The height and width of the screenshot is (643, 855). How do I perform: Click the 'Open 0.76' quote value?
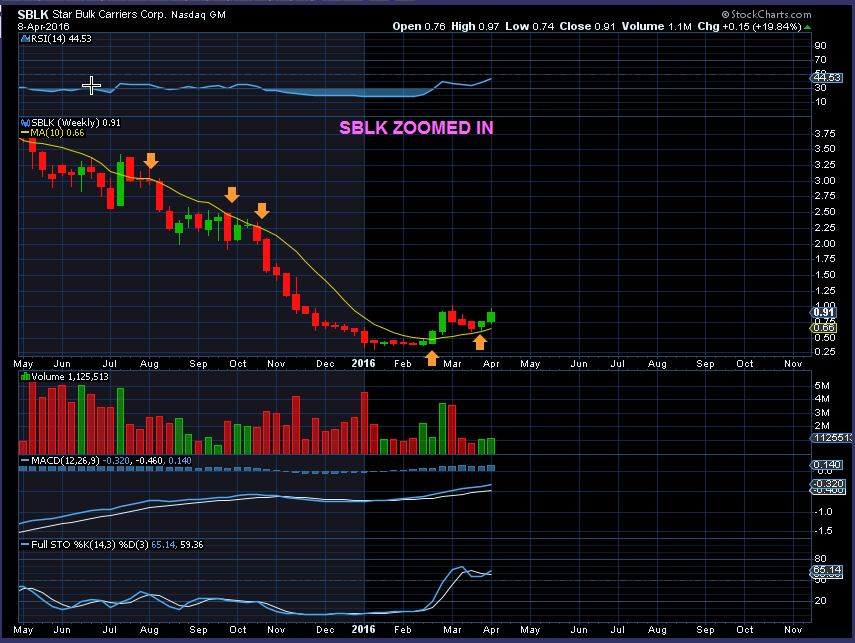click(x=419, y=26)
